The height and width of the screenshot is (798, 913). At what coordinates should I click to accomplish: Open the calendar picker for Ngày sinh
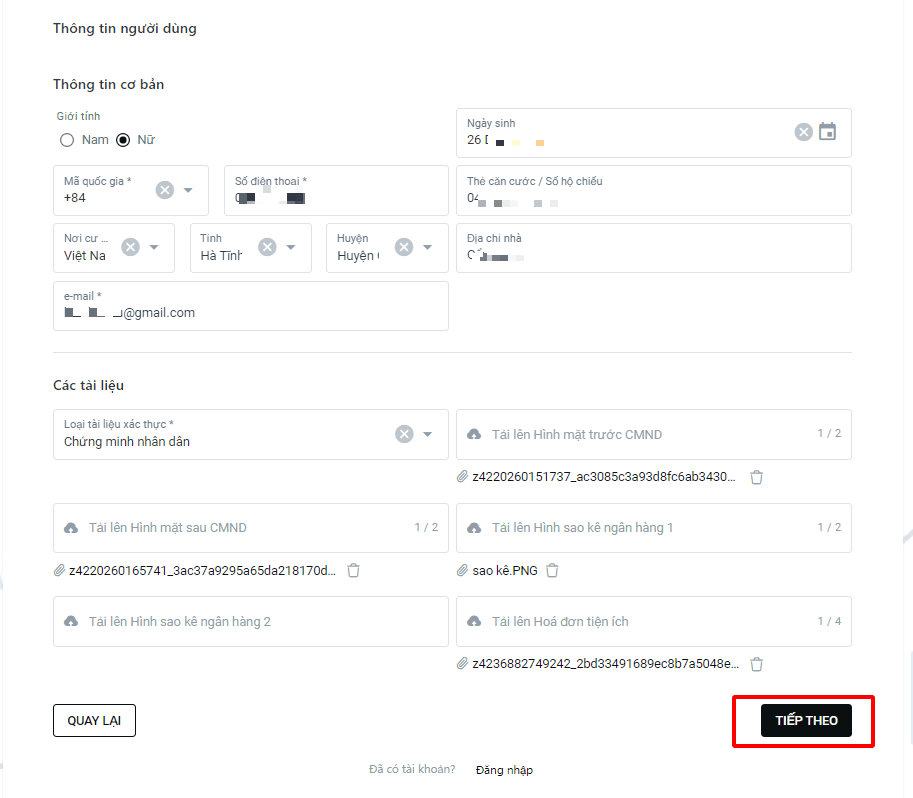827,132
